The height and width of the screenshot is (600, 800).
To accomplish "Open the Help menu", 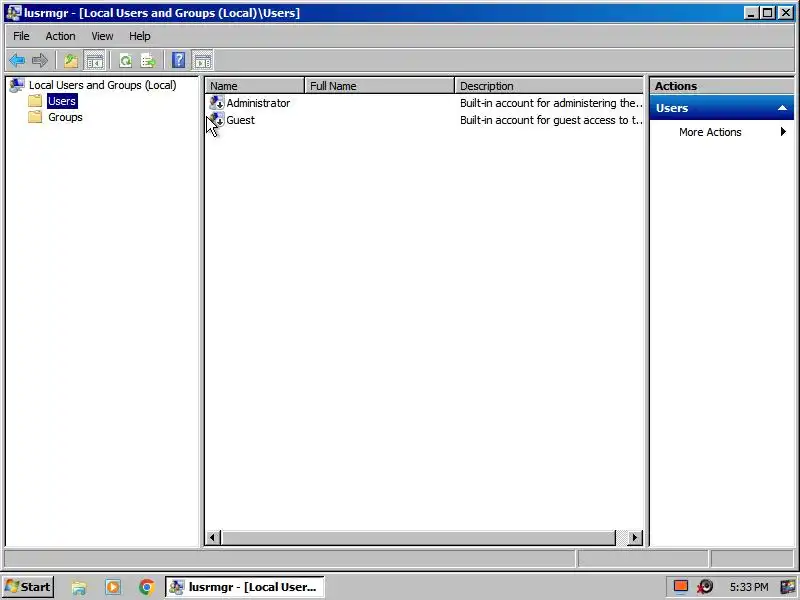I will coord(139,36).
